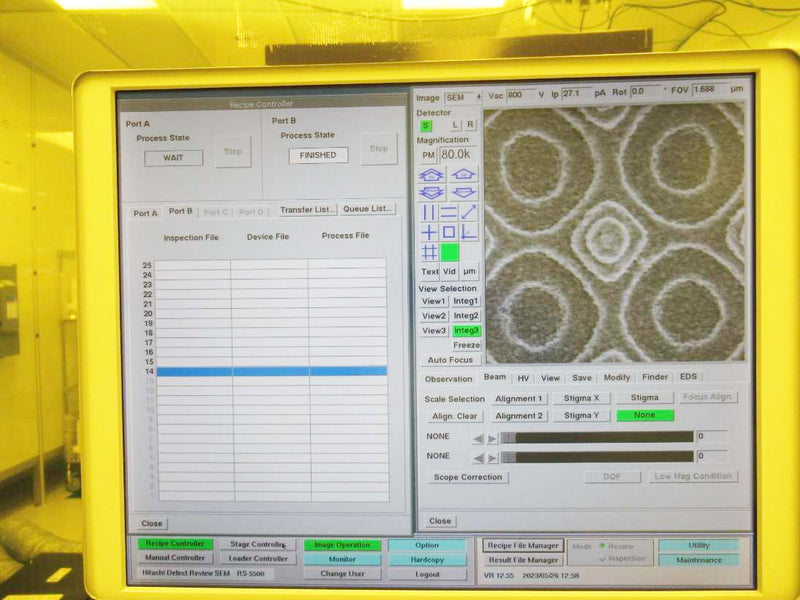Select the angle measurement tool icon
The width and height of the screenshot is (800, 600).
(x=468, y=232)
